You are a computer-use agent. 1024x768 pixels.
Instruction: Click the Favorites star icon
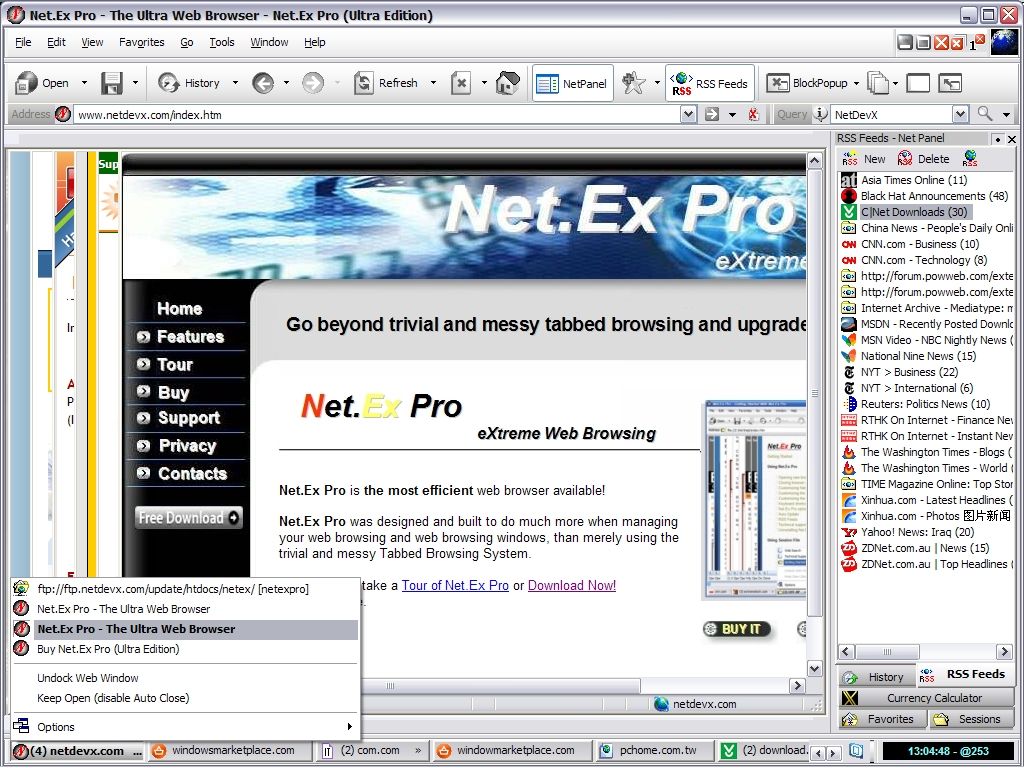pyautogui.click(x=633, y=83)
